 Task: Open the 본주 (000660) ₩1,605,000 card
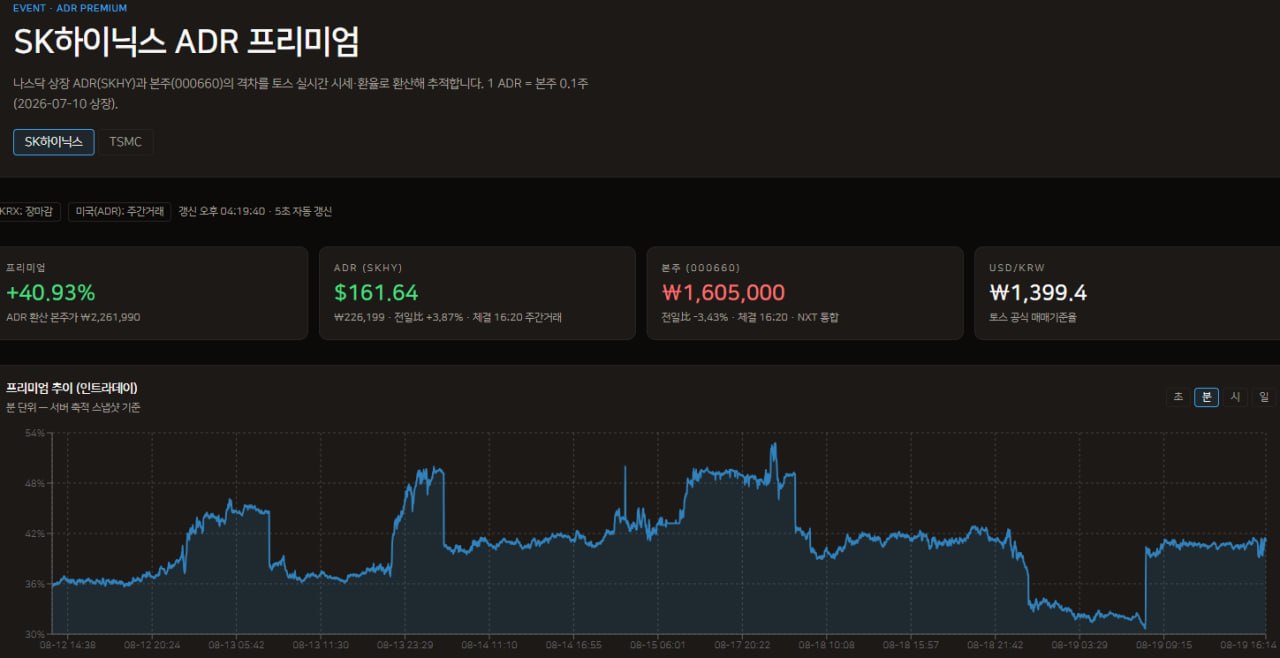[x=805, y=293]
